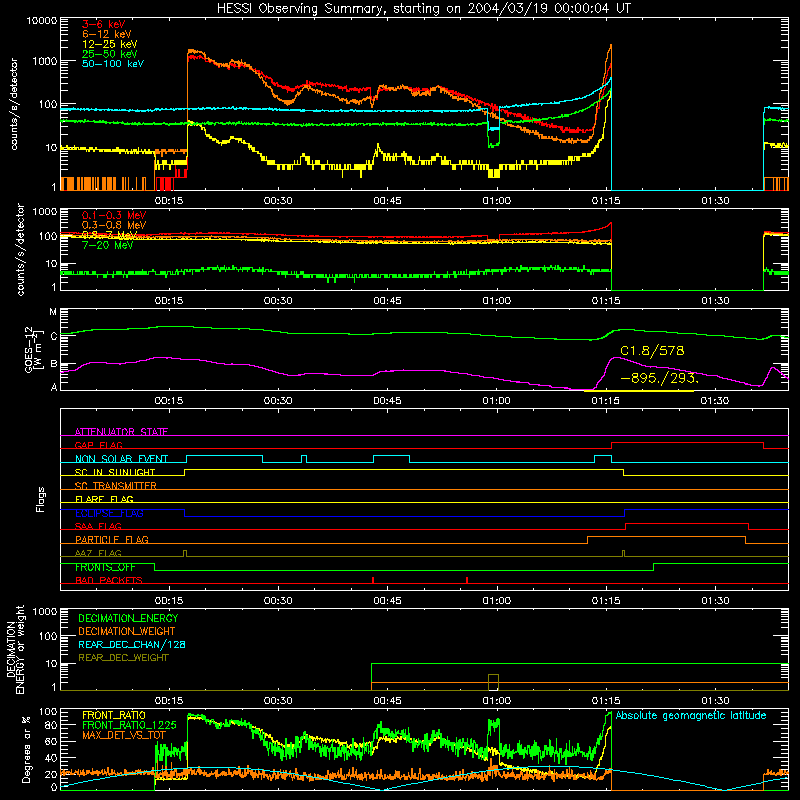Select the 12-25 keV legend label

click(110, 44)
